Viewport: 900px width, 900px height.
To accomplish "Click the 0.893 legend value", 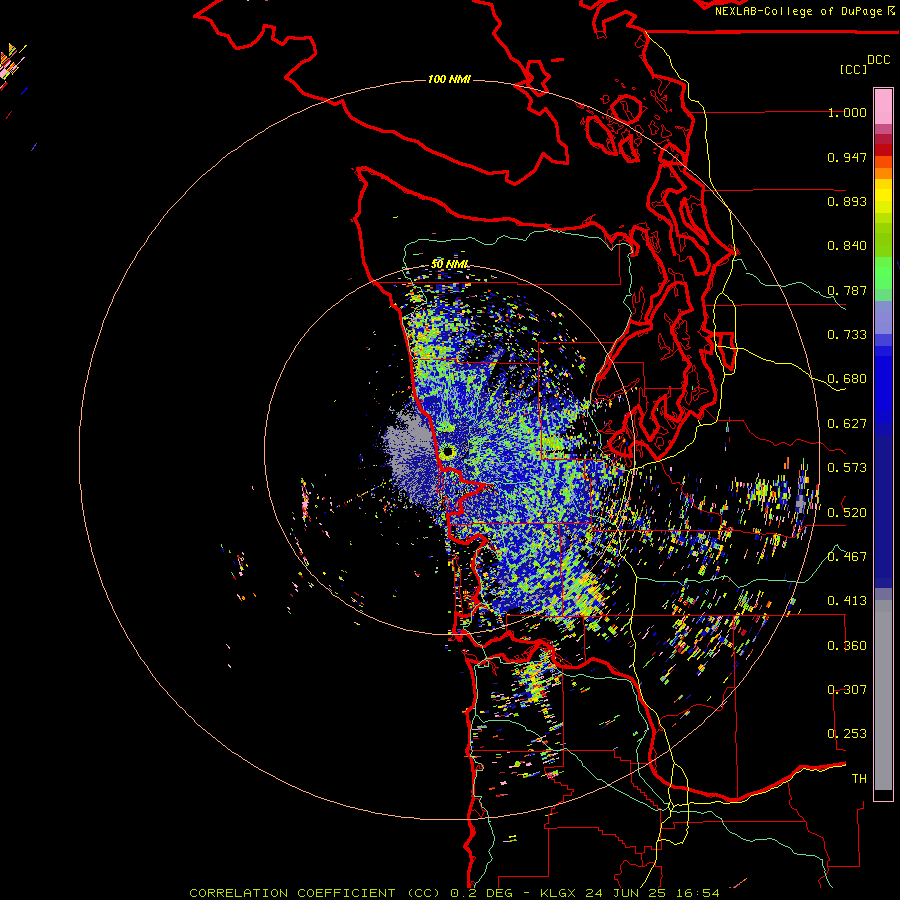I will (847, 201).
